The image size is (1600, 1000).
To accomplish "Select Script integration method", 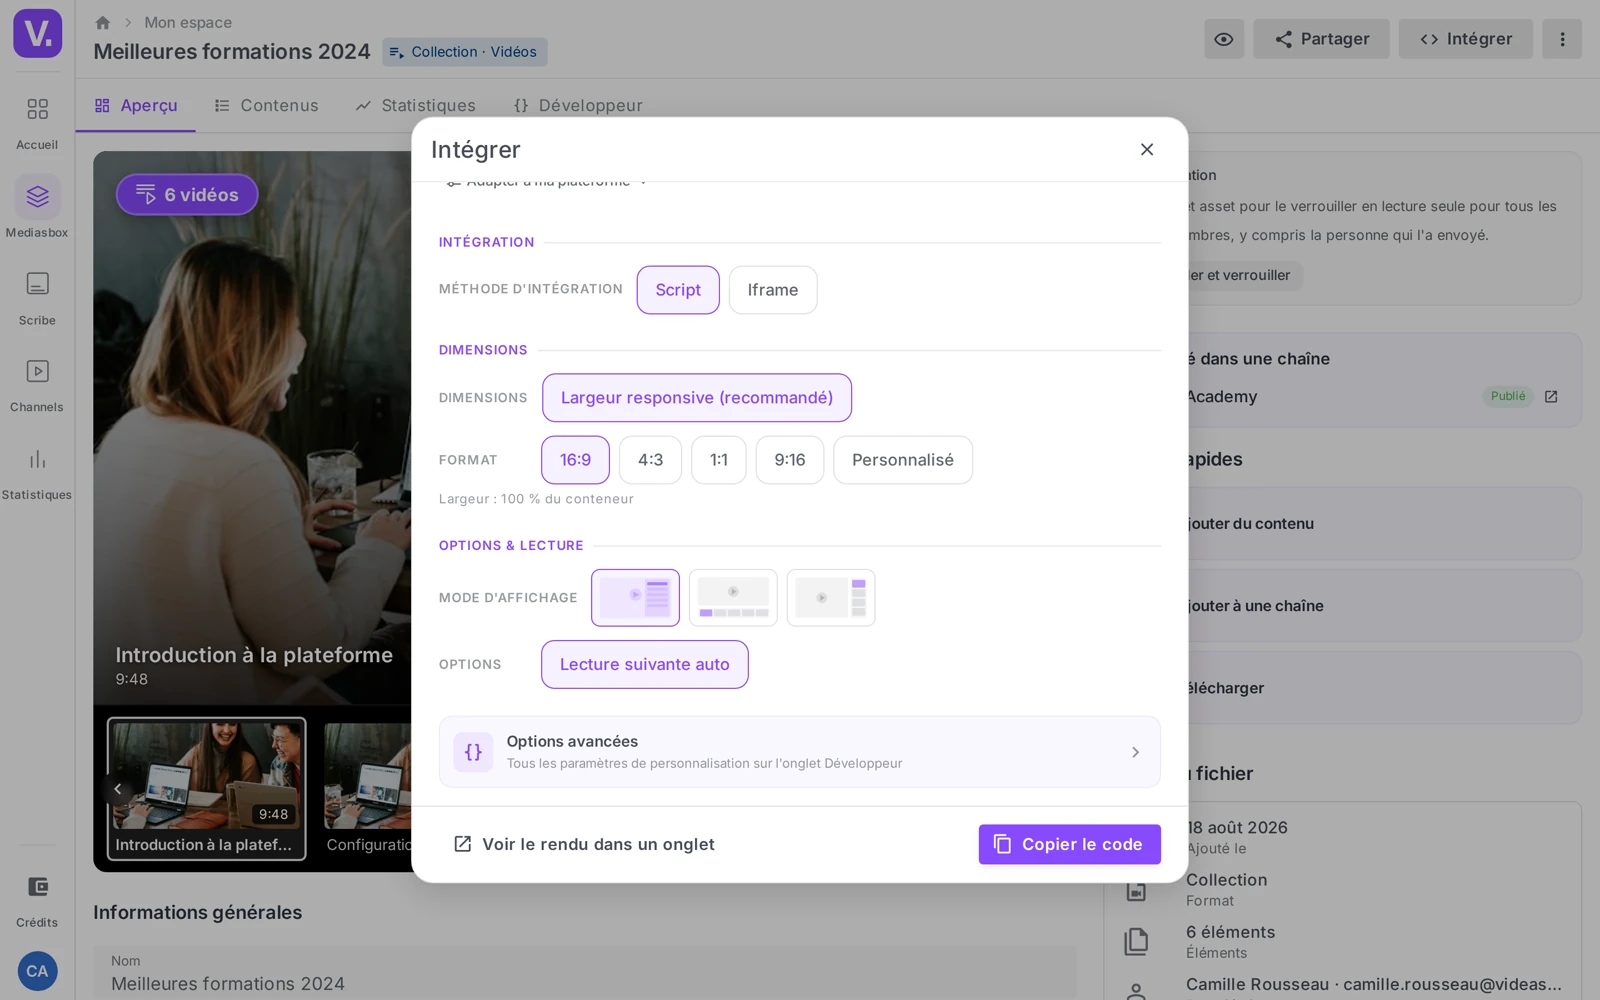I will (678, 290).
